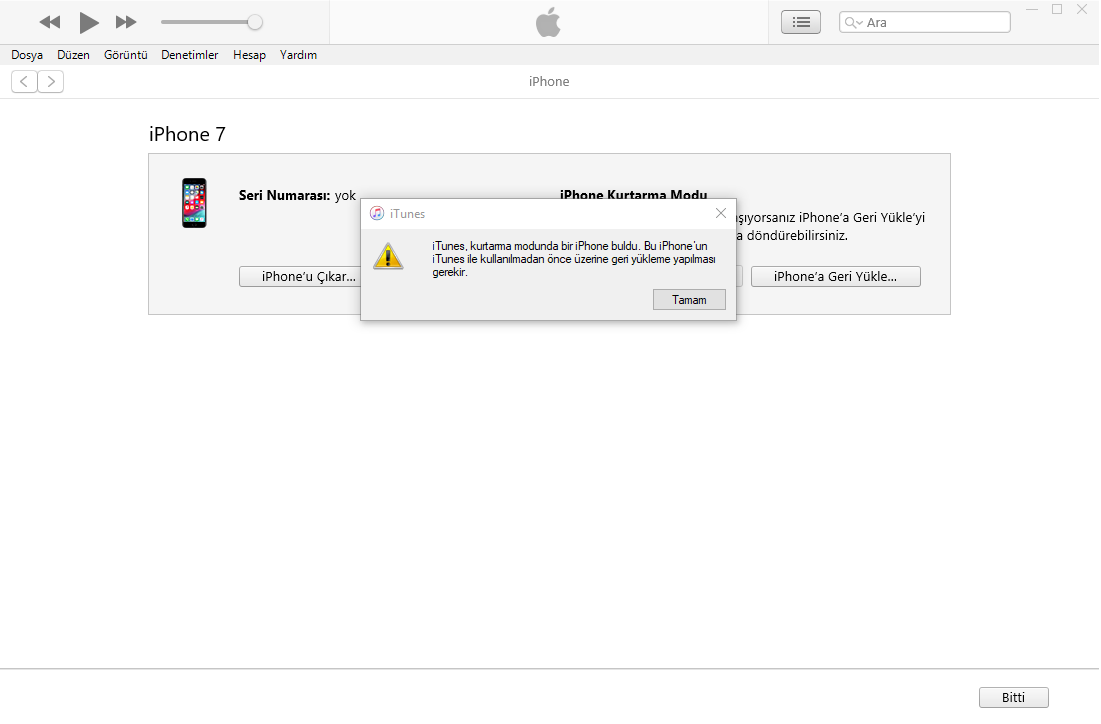Open the Denetimler menu

click(190, 55)
